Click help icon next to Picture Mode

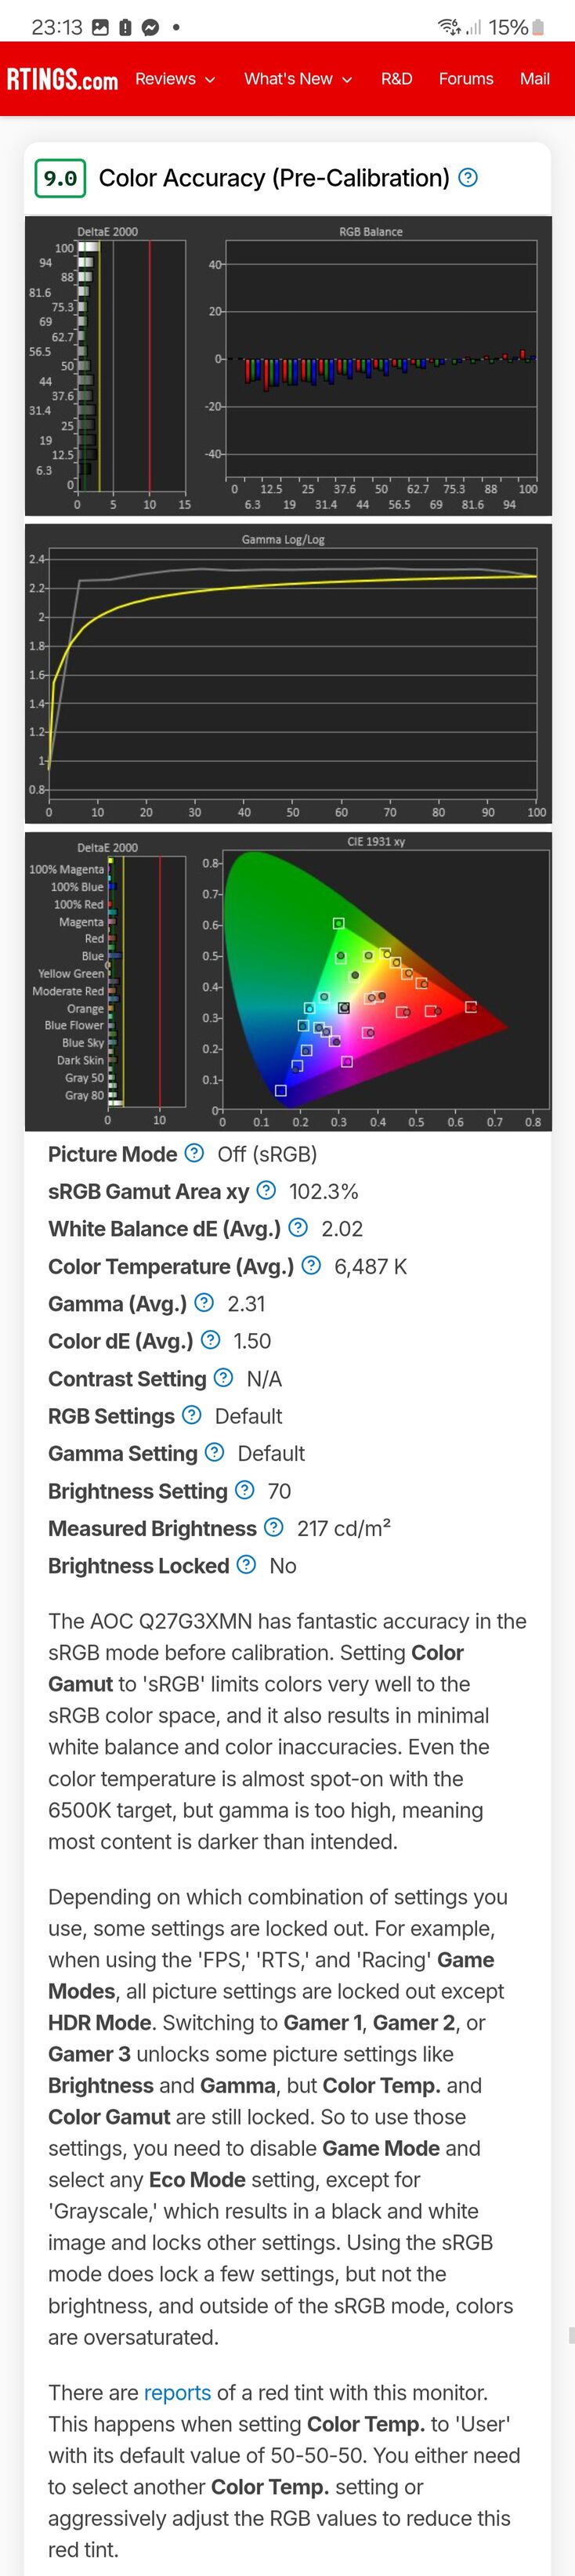coord(194,1153)
